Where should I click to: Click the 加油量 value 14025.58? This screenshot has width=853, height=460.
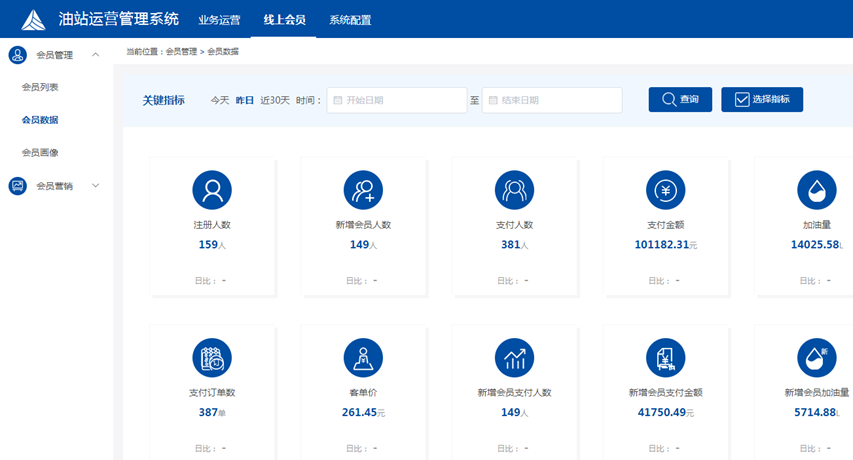[815, 245]
